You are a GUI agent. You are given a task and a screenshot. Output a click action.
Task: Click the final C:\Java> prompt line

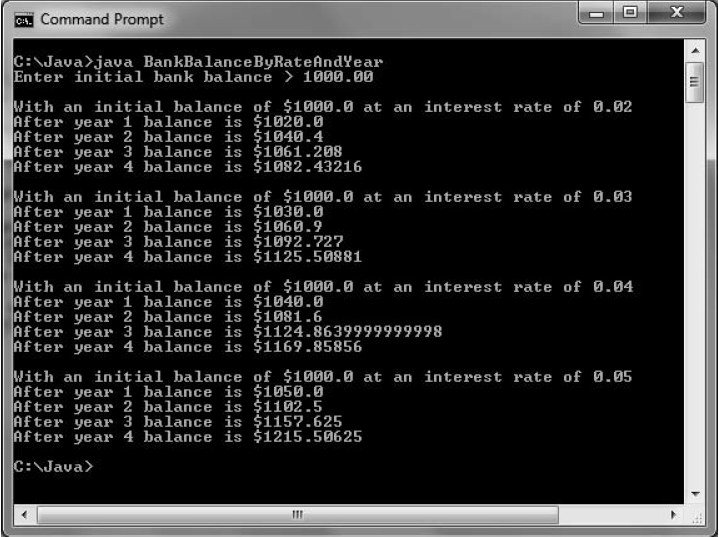53,467
